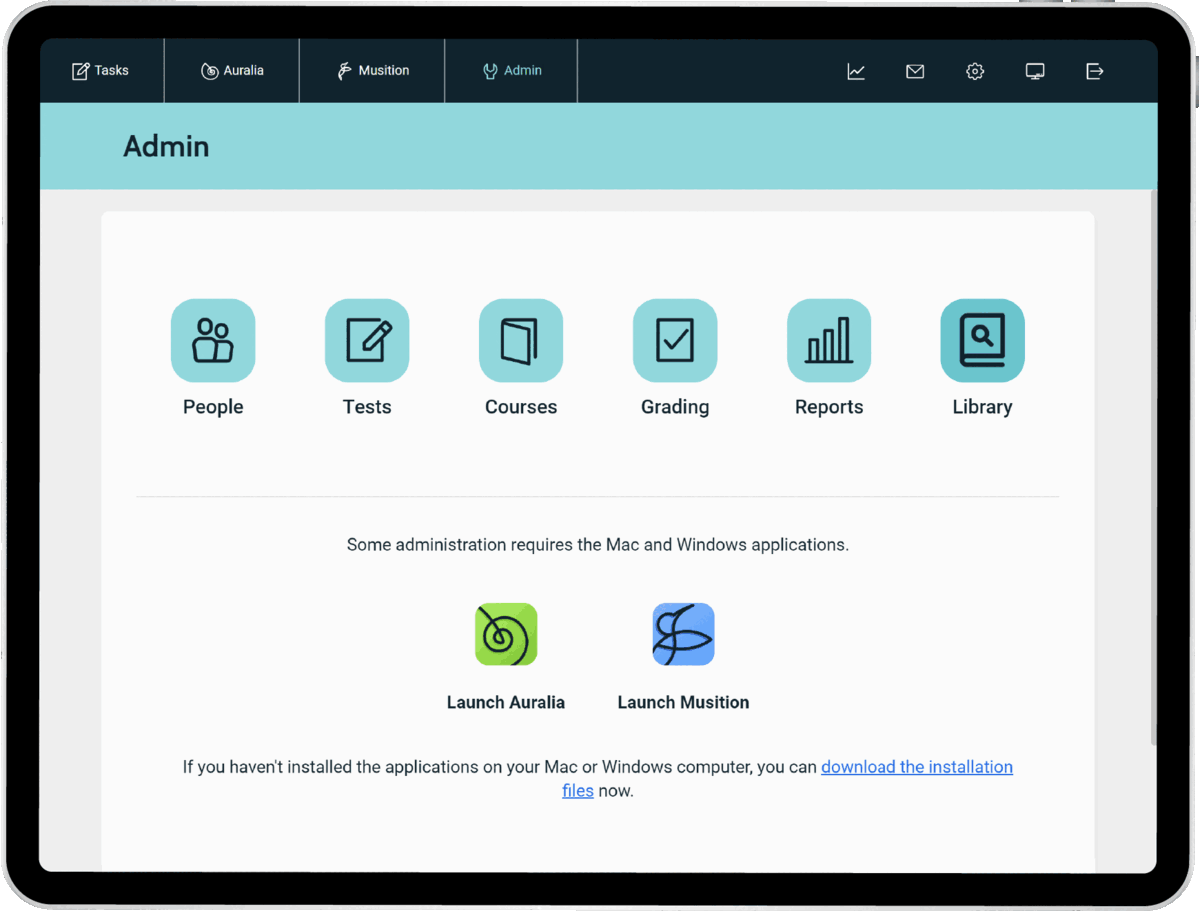The image size is (1200, 911).
Task: Log out using the exit icon
Action: tap(1095, 71)
